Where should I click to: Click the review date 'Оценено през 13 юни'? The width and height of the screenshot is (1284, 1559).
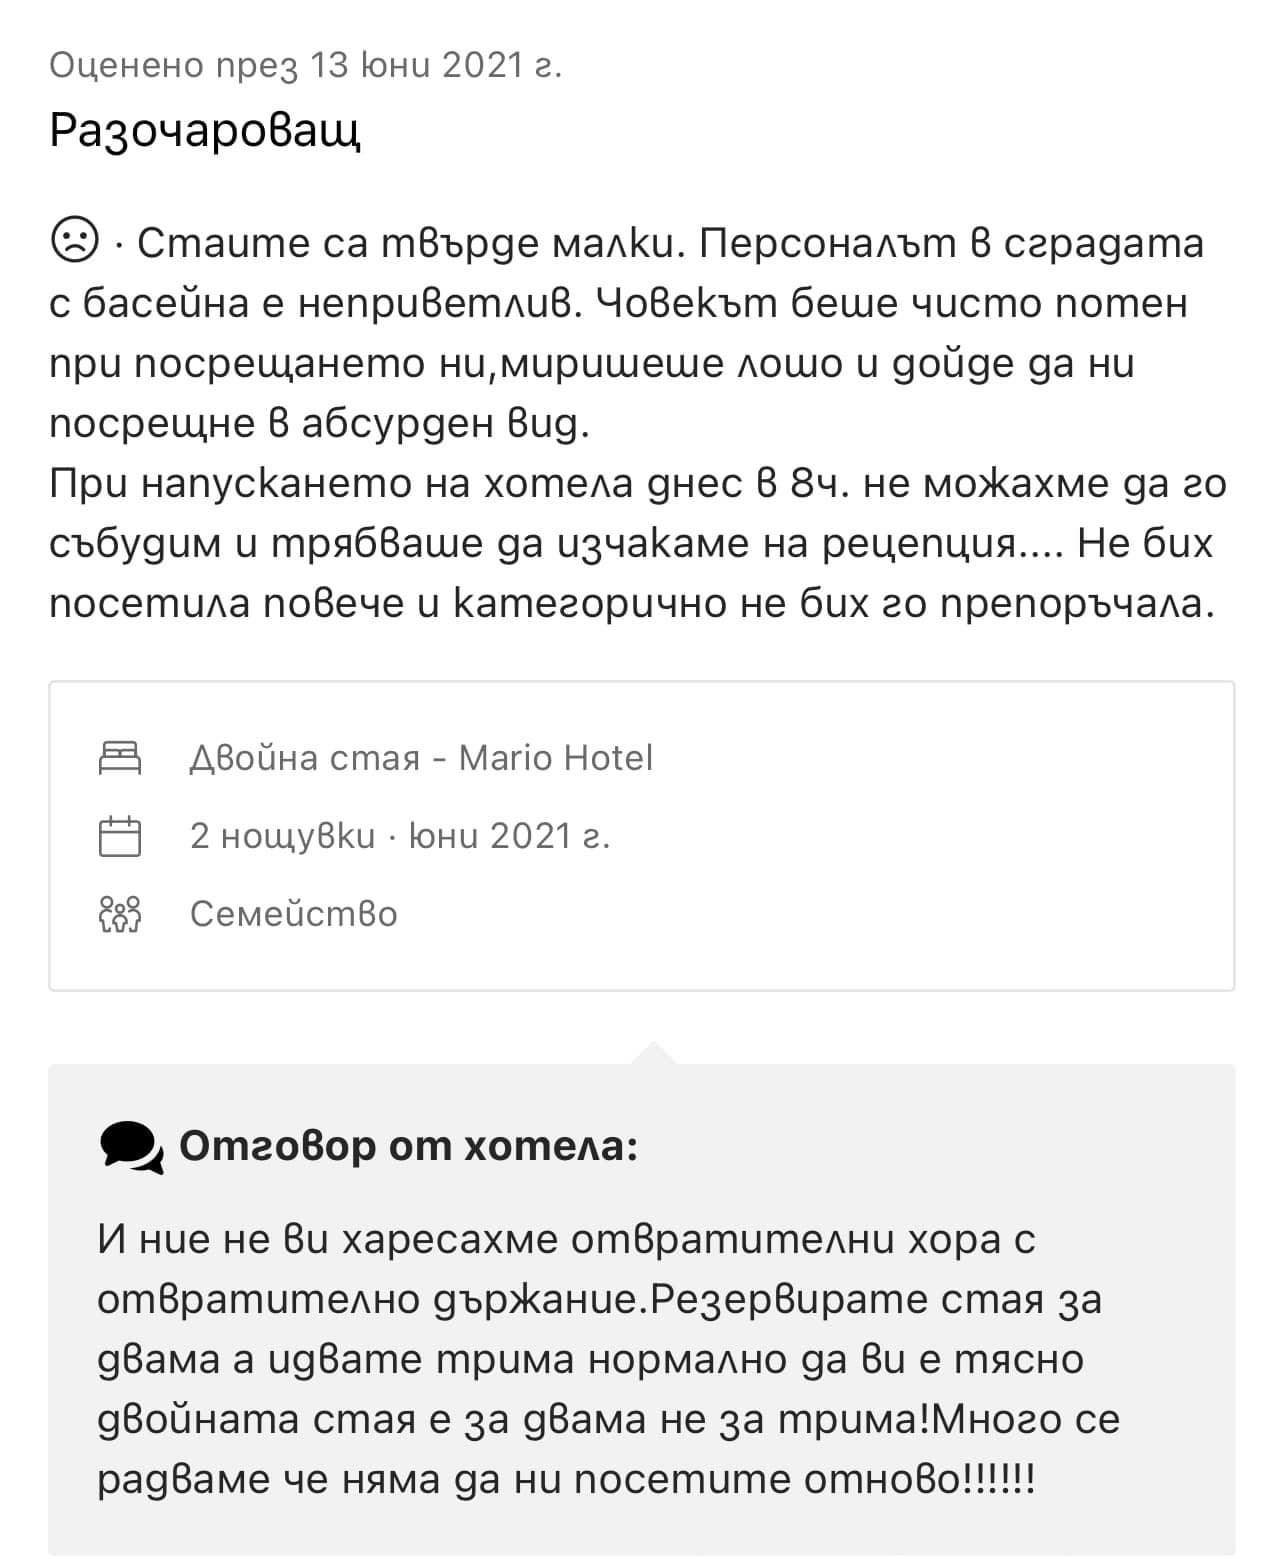coord(305,66)
